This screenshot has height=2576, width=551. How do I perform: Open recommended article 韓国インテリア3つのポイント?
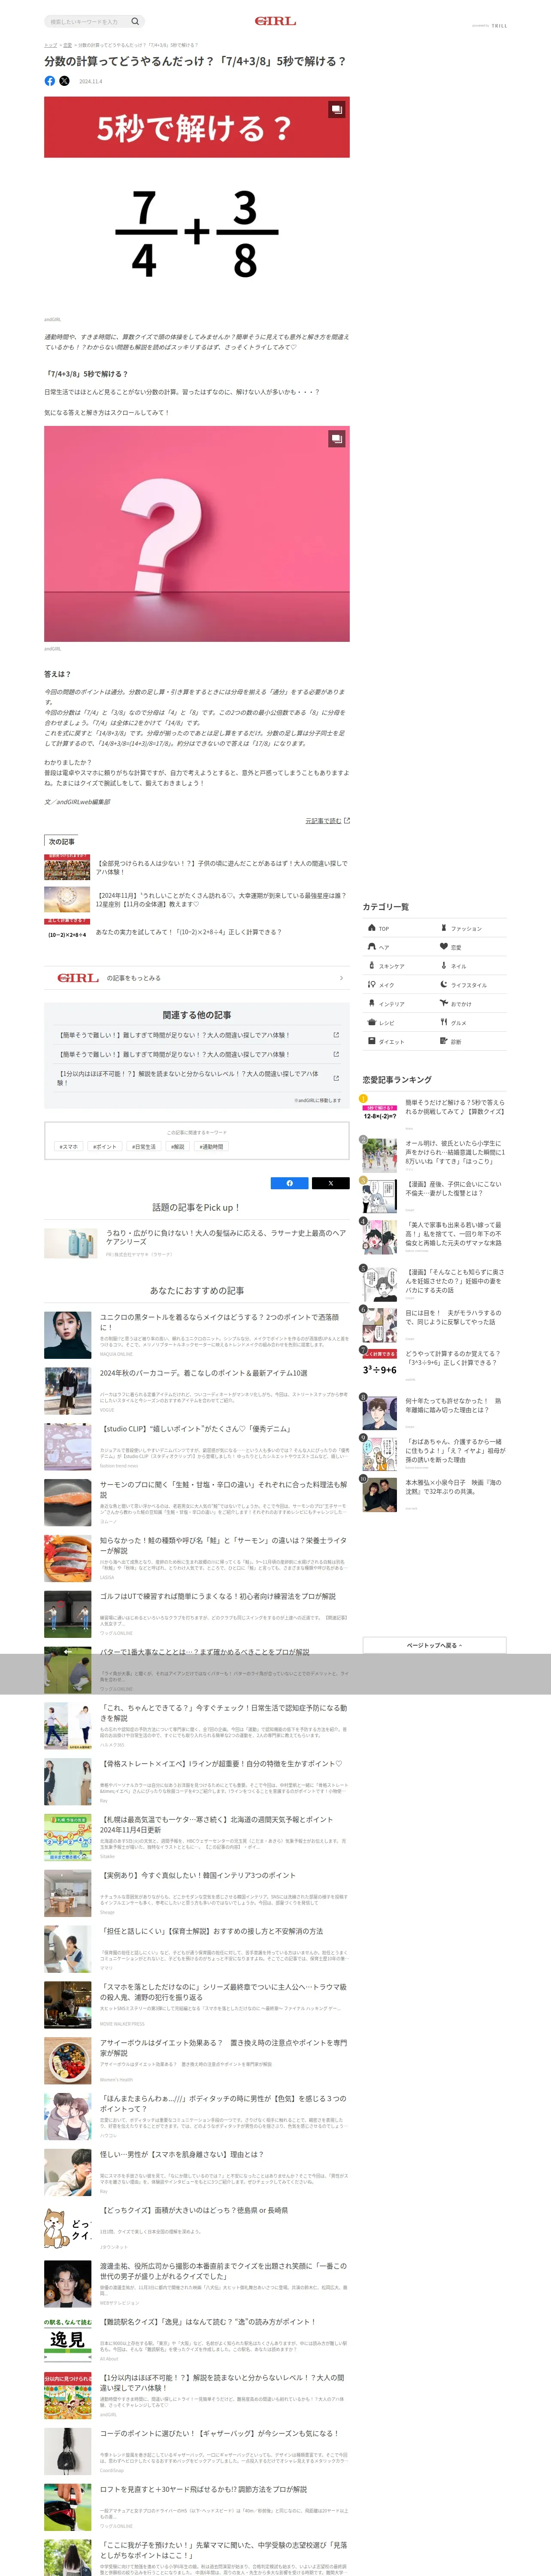point(196,1893)
